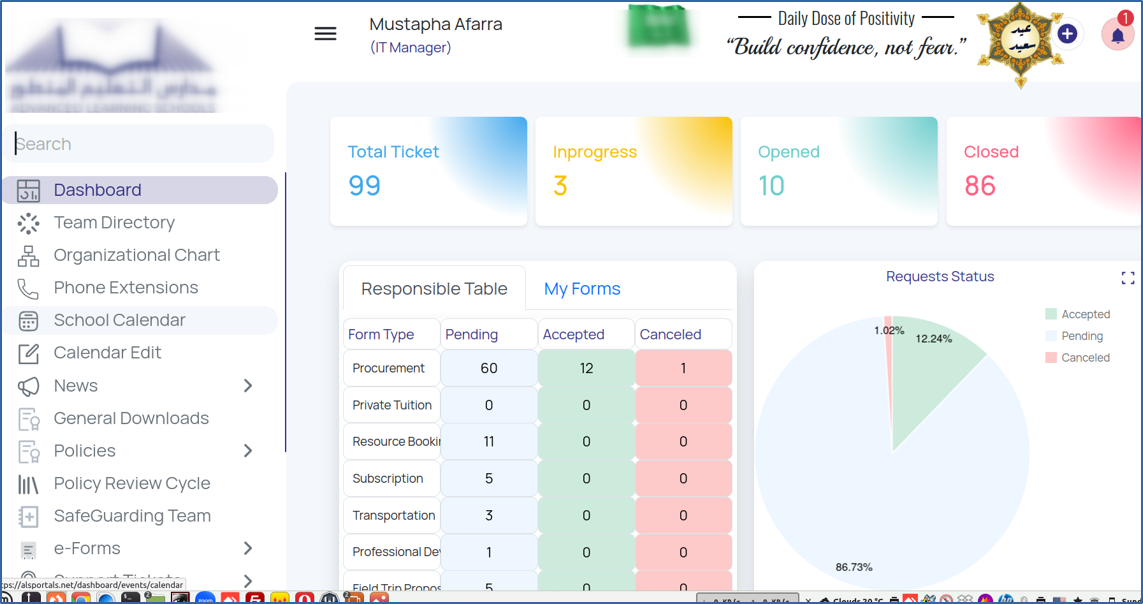The image size is (1143, 604).
Task: Select the Responsible Table tab
Action: click(x=434, y=289)
